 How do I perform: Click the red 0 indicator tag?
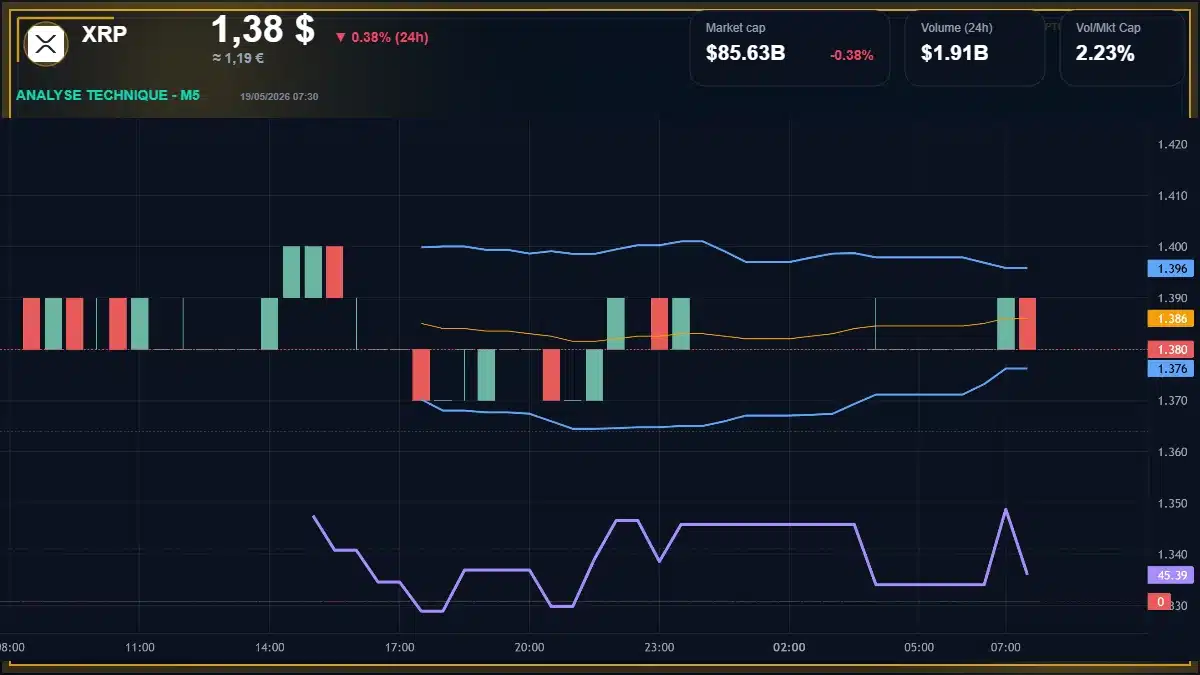click(1160, 602)
